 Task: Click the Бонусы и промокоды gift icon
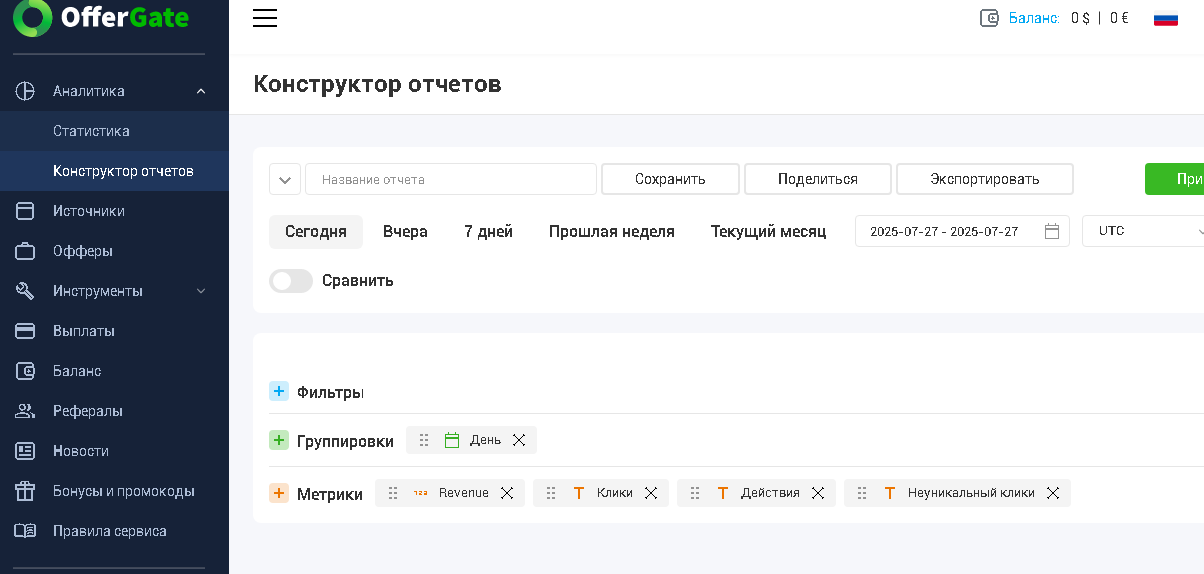click(x=25, y=491)
